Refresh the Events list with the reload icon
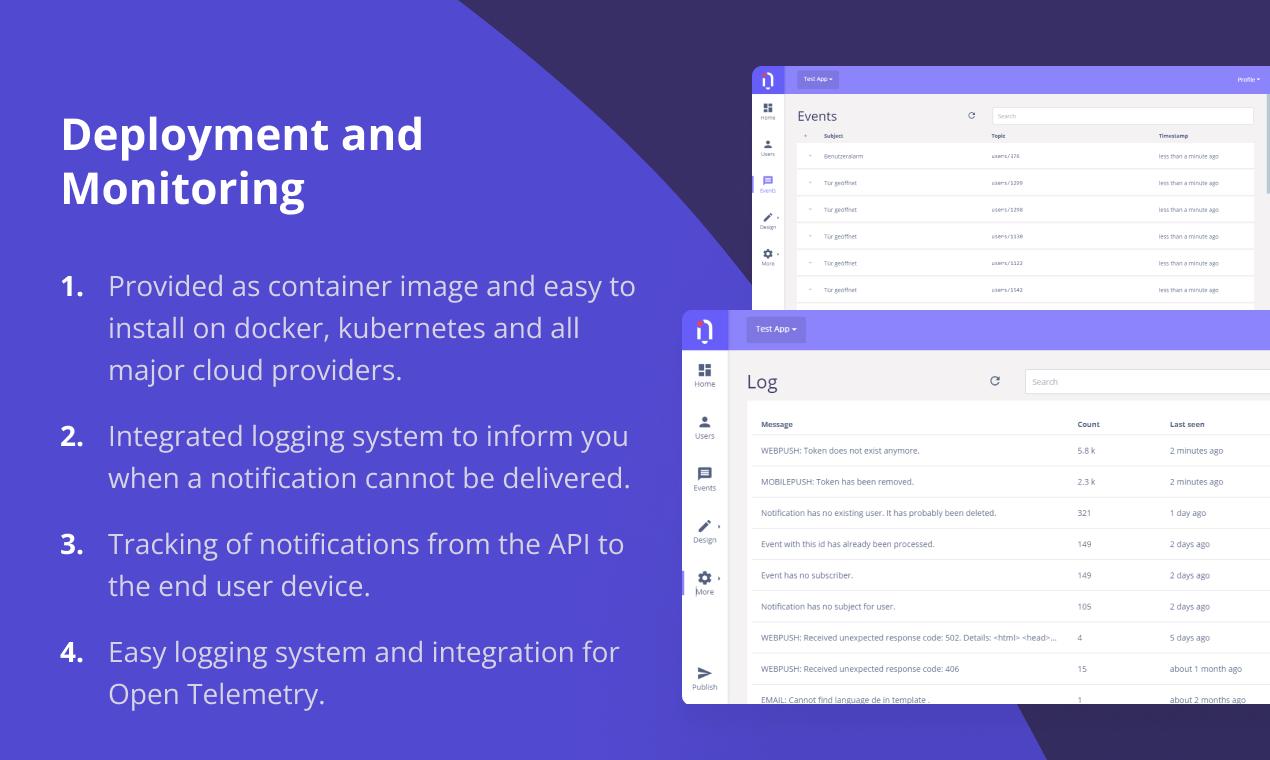 tap(971, 115)
